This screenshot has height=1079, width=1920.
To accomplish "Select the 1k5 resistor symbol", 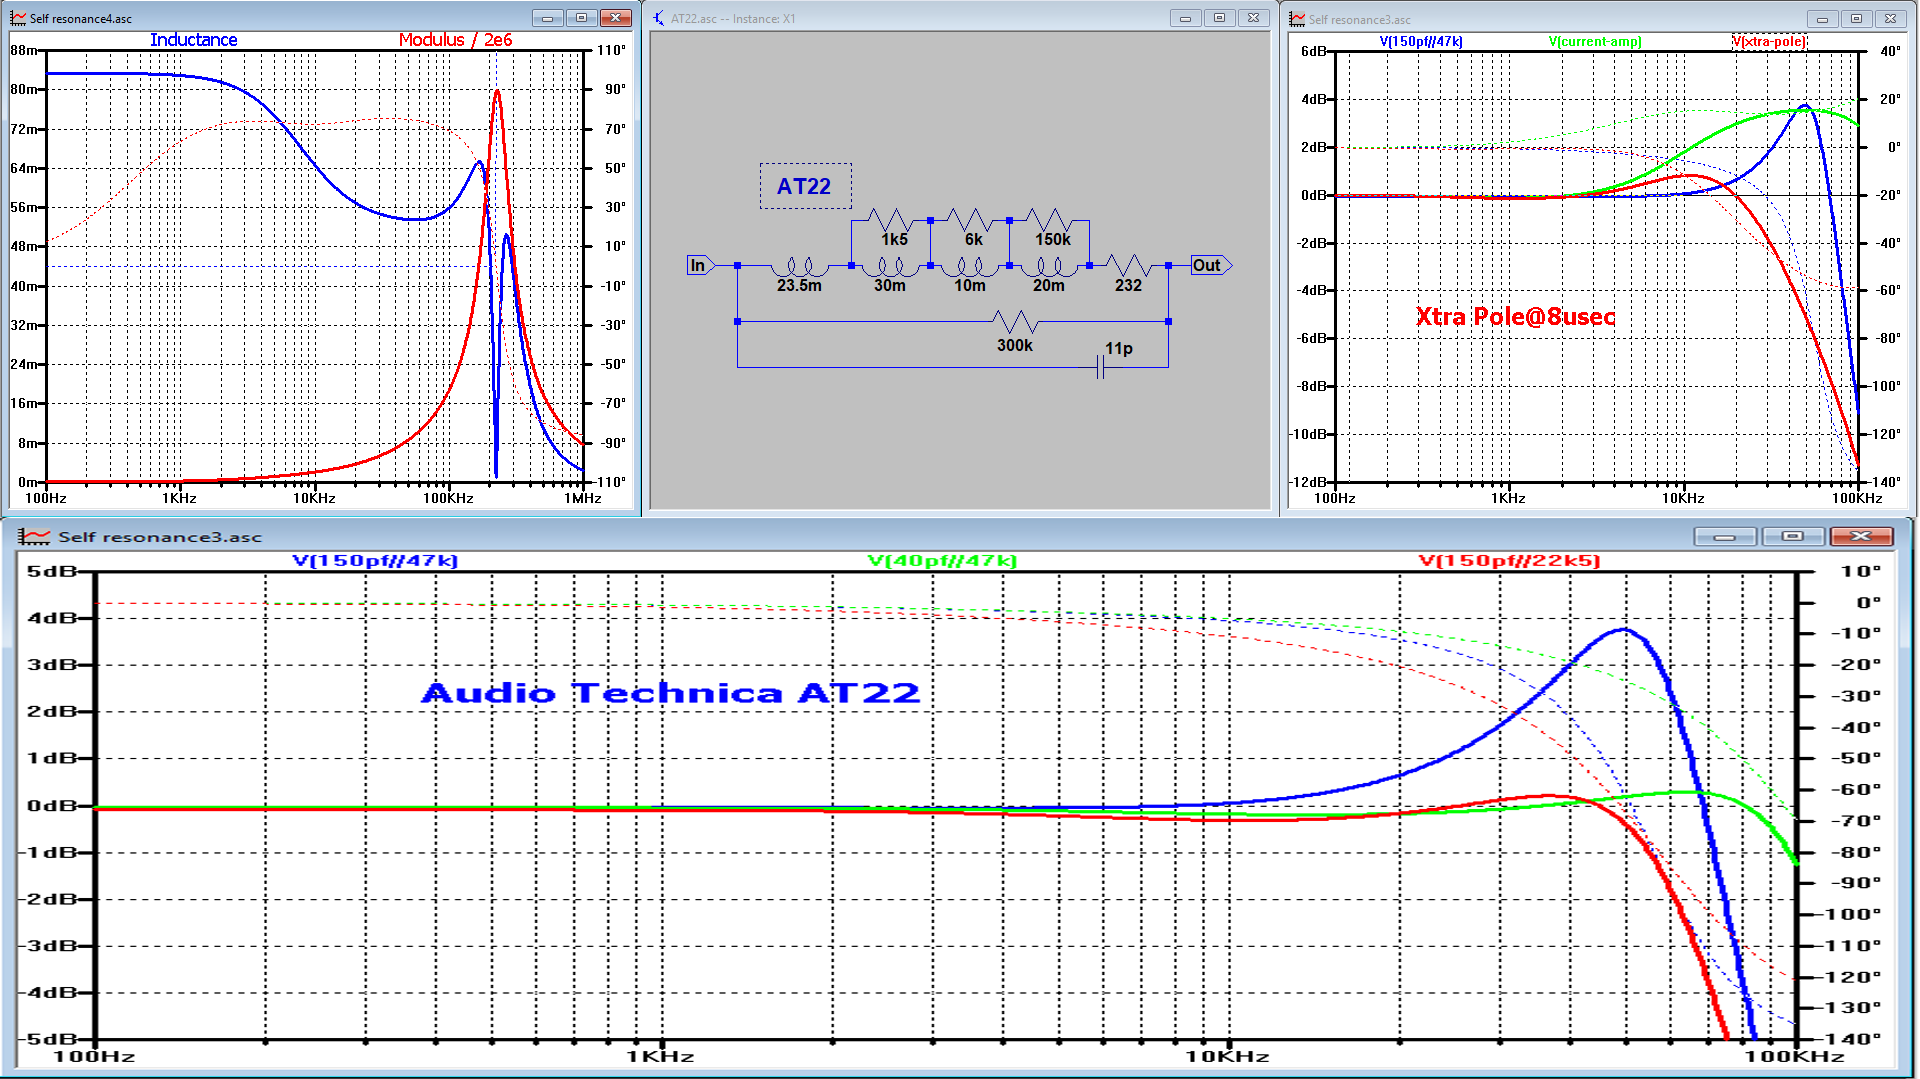I will coord(889,220).
